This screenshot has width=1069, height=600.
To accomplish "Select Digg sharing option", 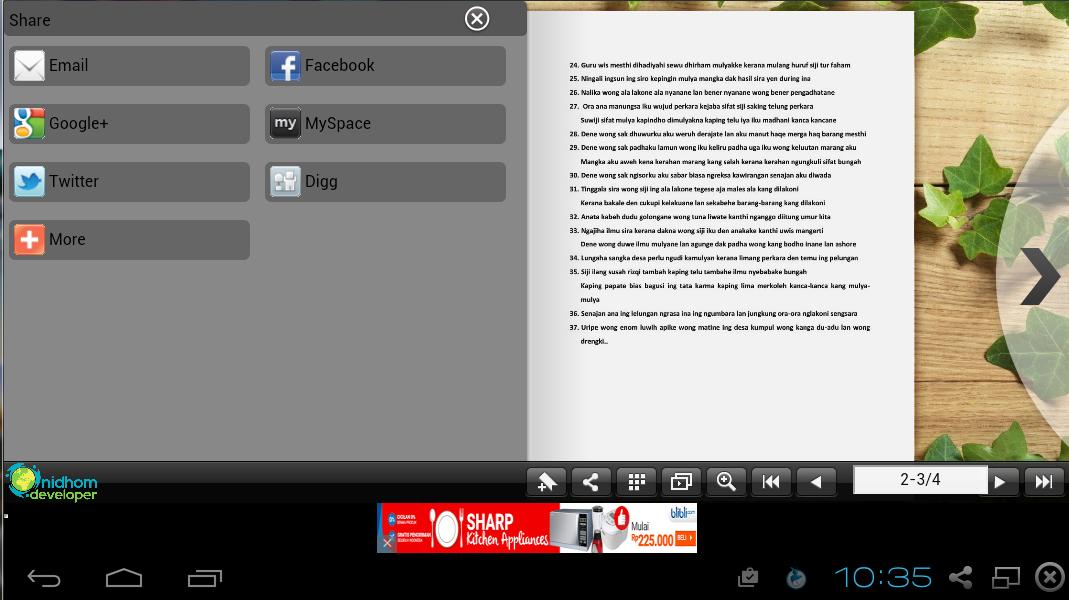I will pyautogui.click(x=385, y=181).
